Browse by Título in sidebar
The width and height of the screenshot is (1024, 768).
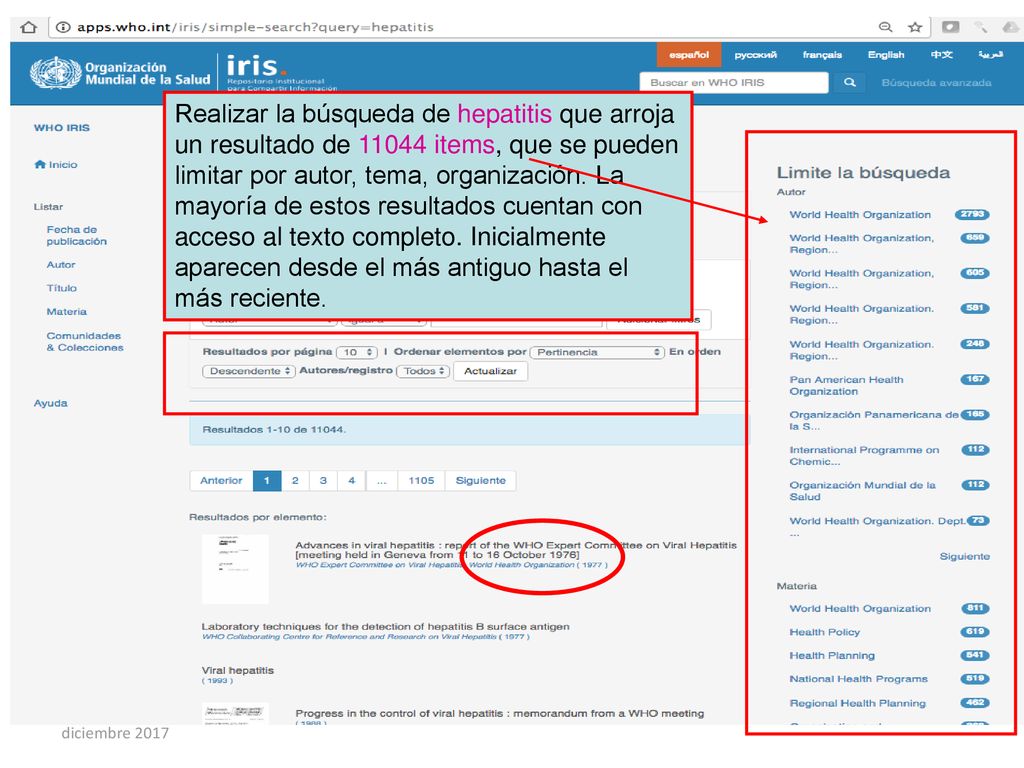tap(61, 288)
